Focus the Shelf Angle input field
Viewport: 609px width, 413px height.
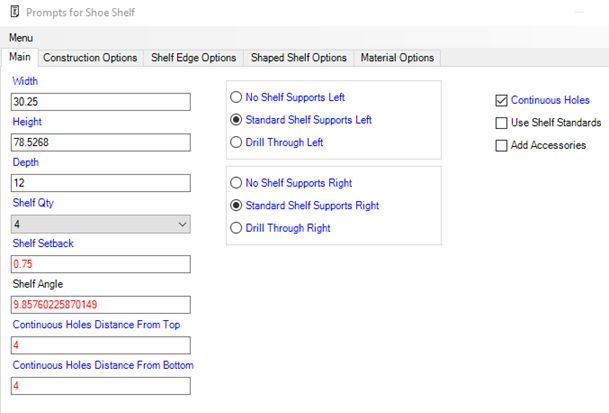[x=100, y=305]
